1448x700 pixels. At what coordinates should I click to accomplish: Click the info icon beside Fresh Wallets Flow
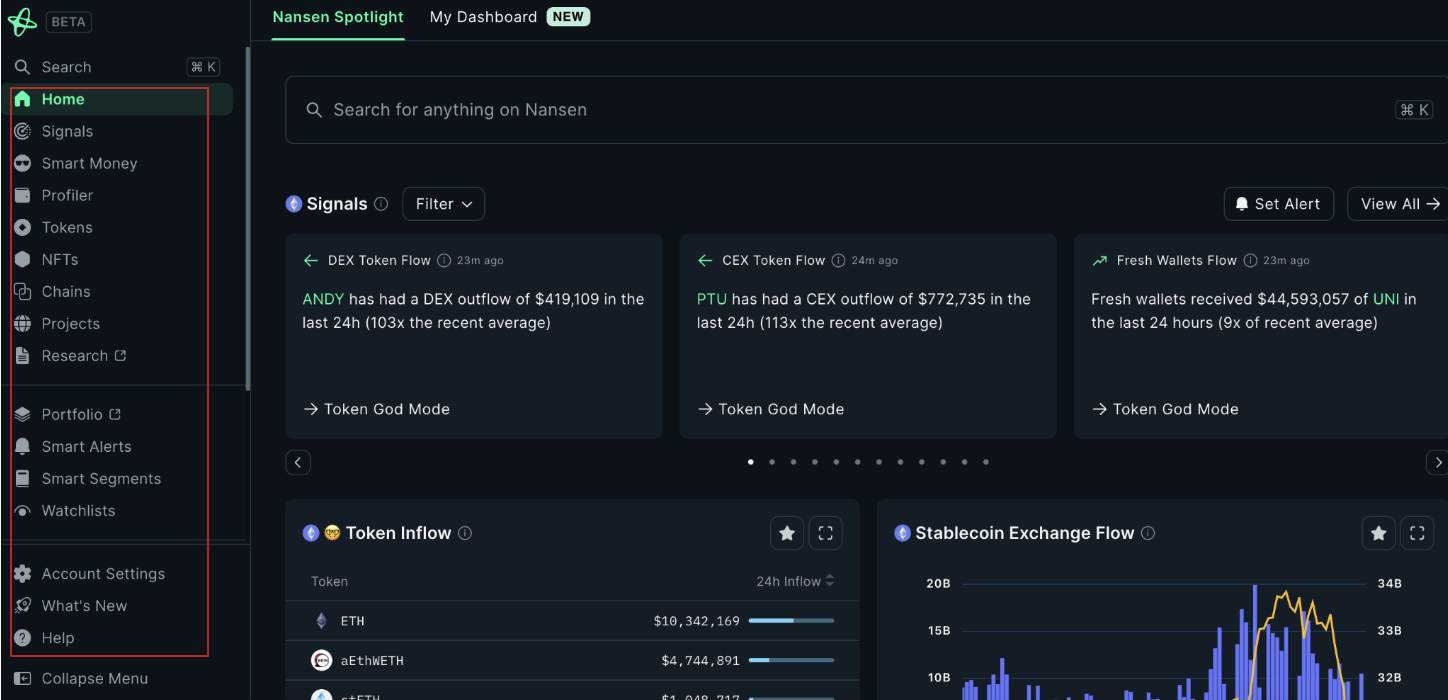pyautogui.click(x=1250, y=260)
